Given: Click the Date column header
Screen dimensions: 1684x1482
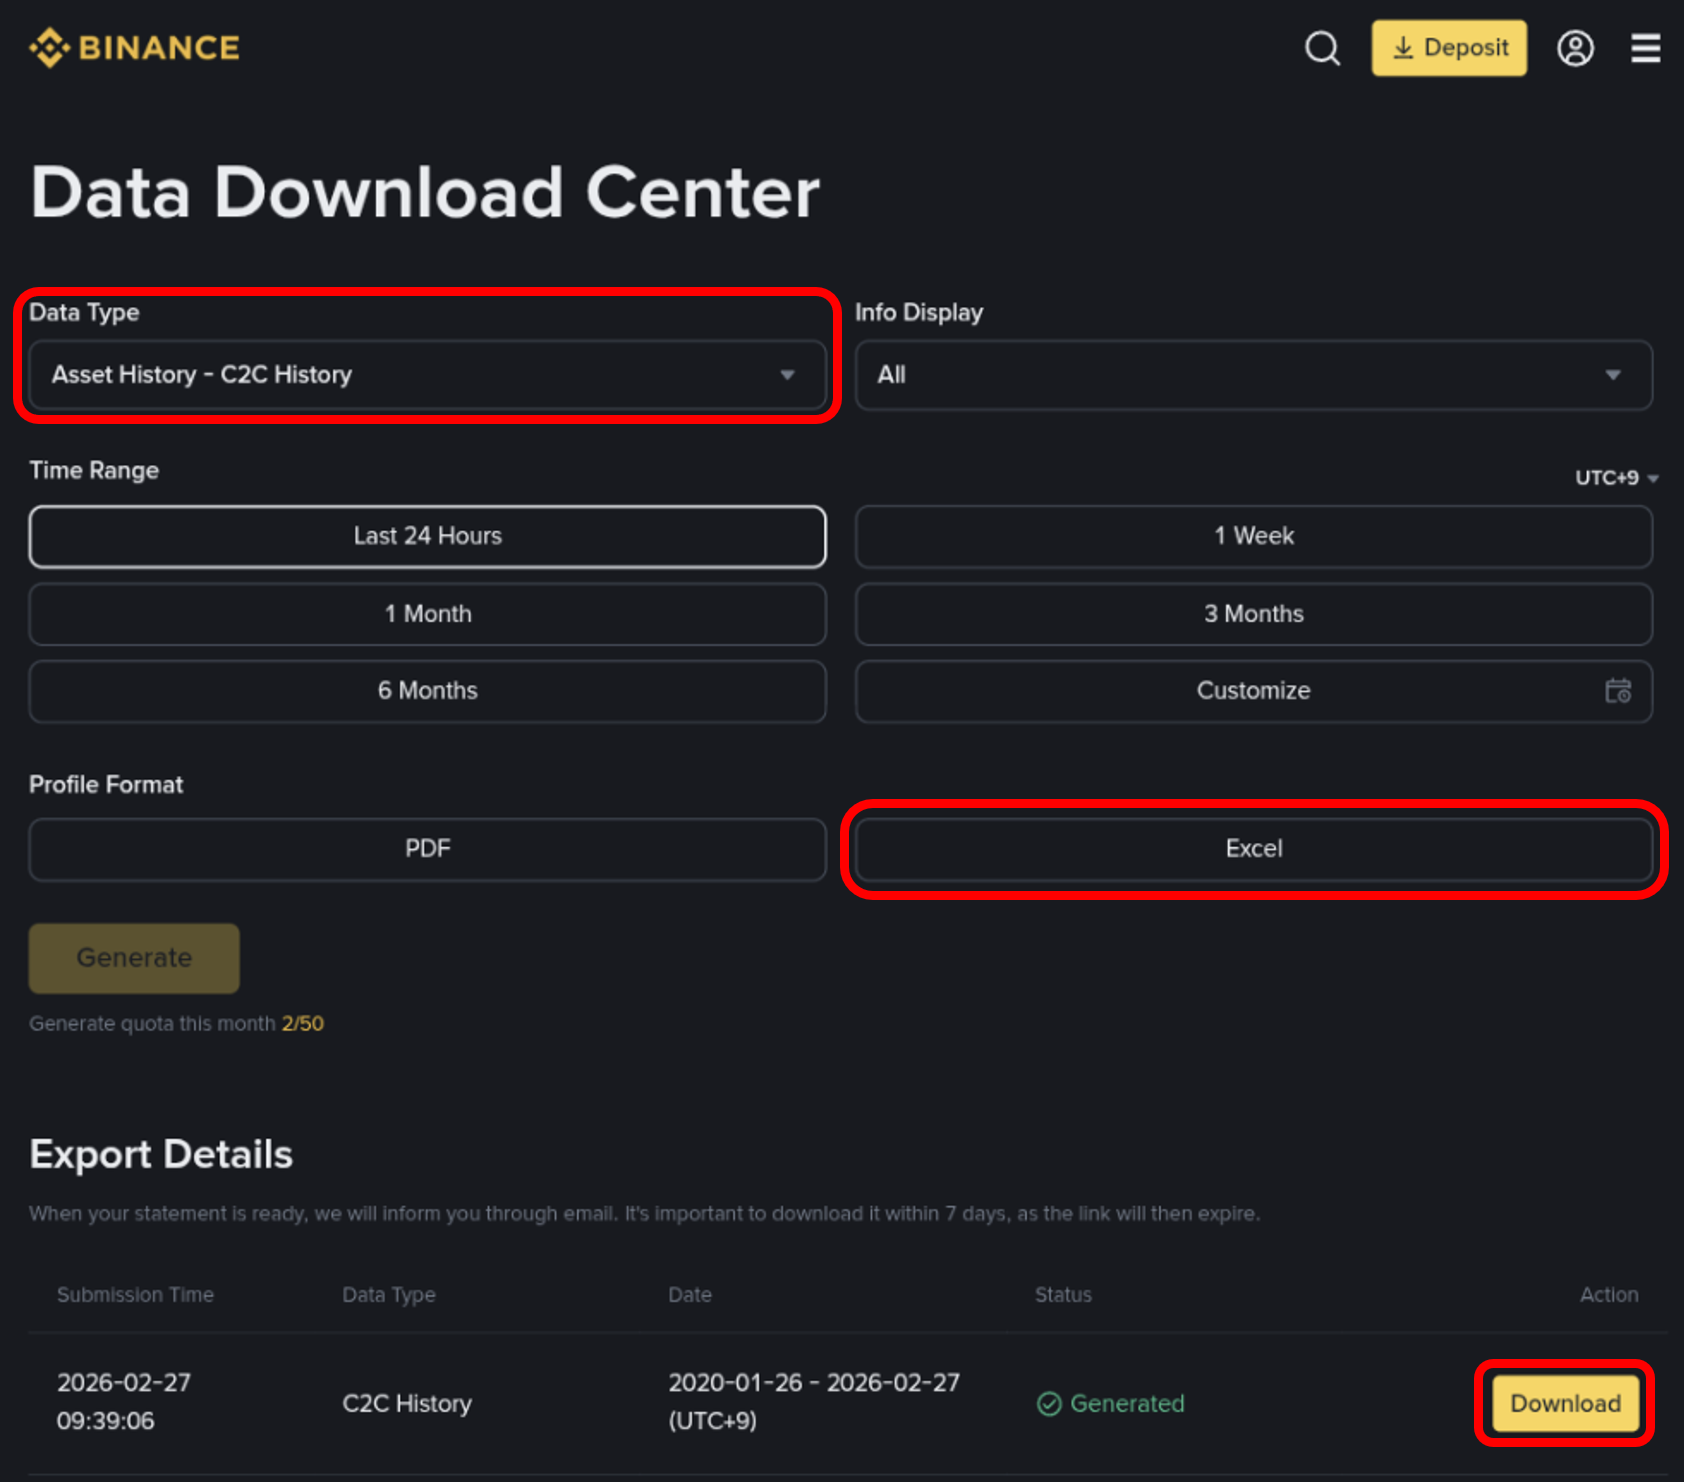Looking at the screenshot, I should click(690, 1295).
